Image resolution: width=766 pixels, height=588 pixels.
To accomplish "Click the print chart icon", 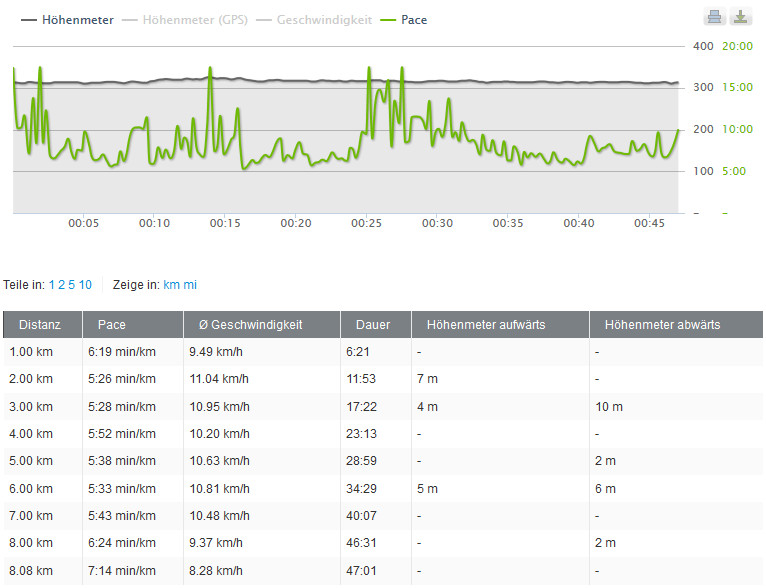I will [714, 16].
